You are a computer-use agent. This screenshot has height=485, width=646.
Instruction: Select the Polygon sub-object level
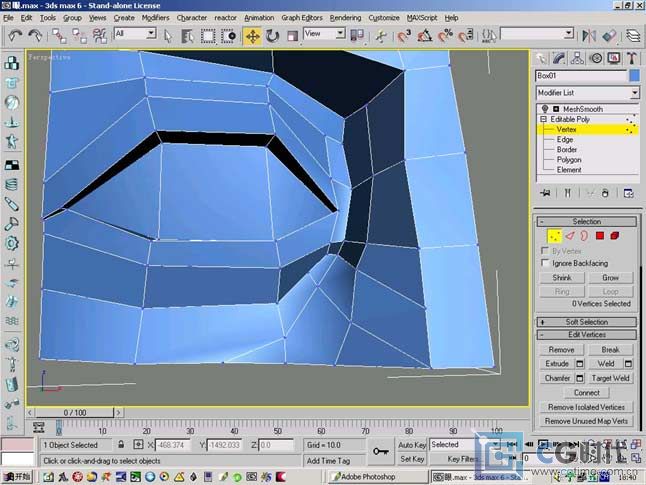coord(569,159)
